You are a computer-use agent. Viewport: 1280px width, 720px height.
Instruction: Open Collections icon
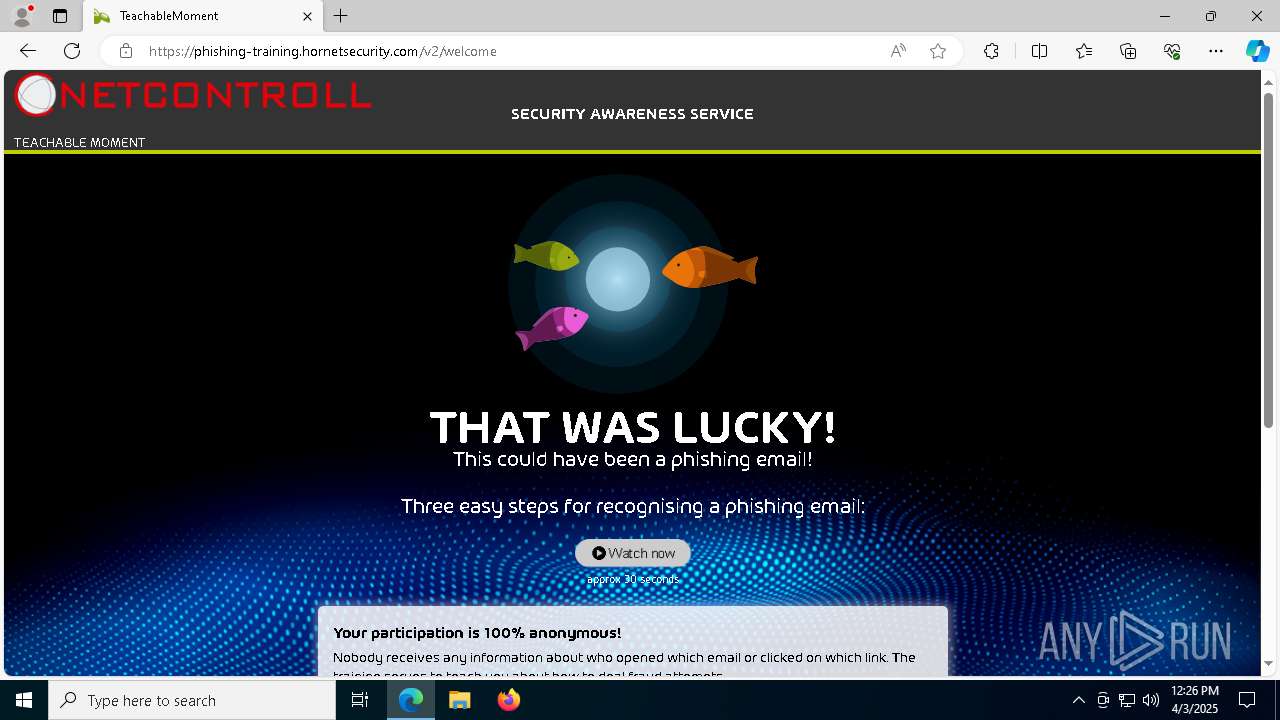[x=1128, y=51]
